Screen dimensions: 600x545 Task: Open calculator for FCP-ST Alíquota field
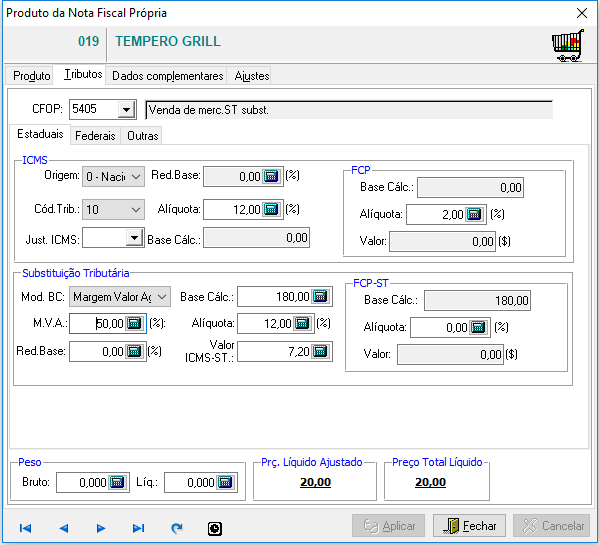pyautogui.click(x=478, y=327)
